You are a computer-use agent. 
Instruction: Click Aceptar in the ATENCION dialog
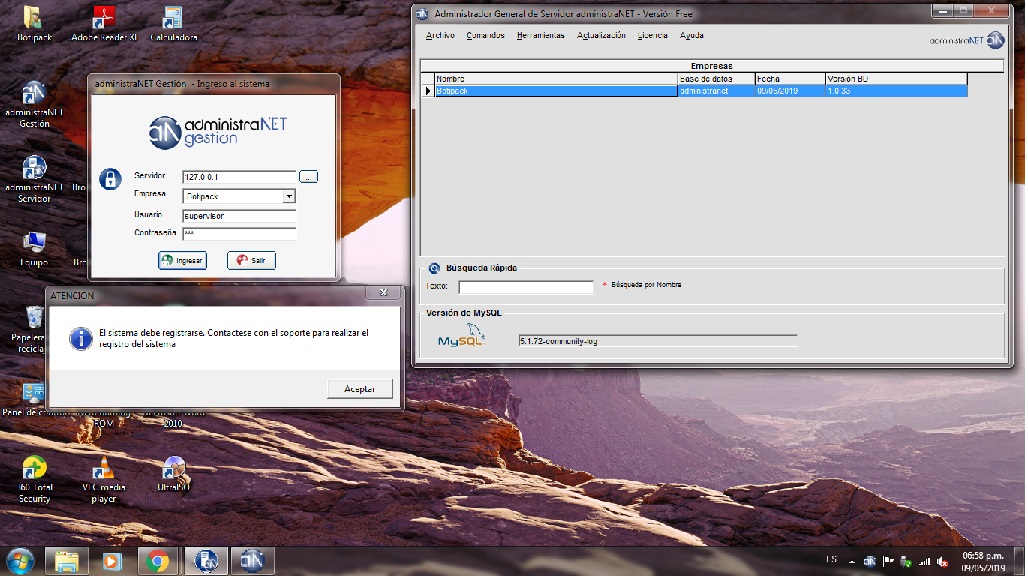tap(360, 389)
